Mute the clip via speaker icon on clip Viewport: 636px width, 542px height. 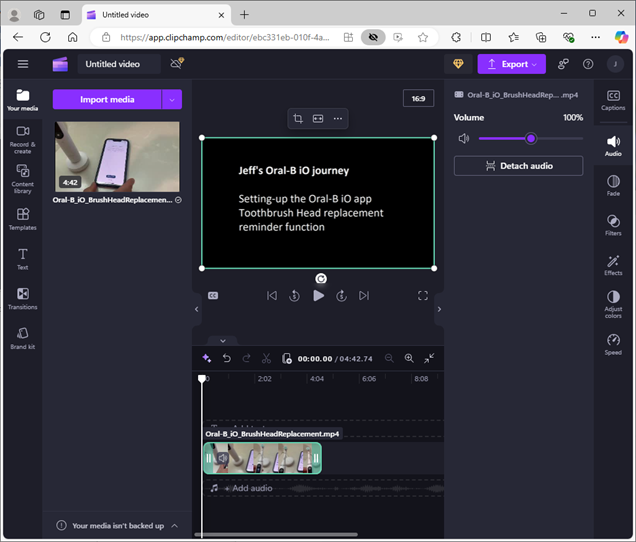[x=222, y=458]
